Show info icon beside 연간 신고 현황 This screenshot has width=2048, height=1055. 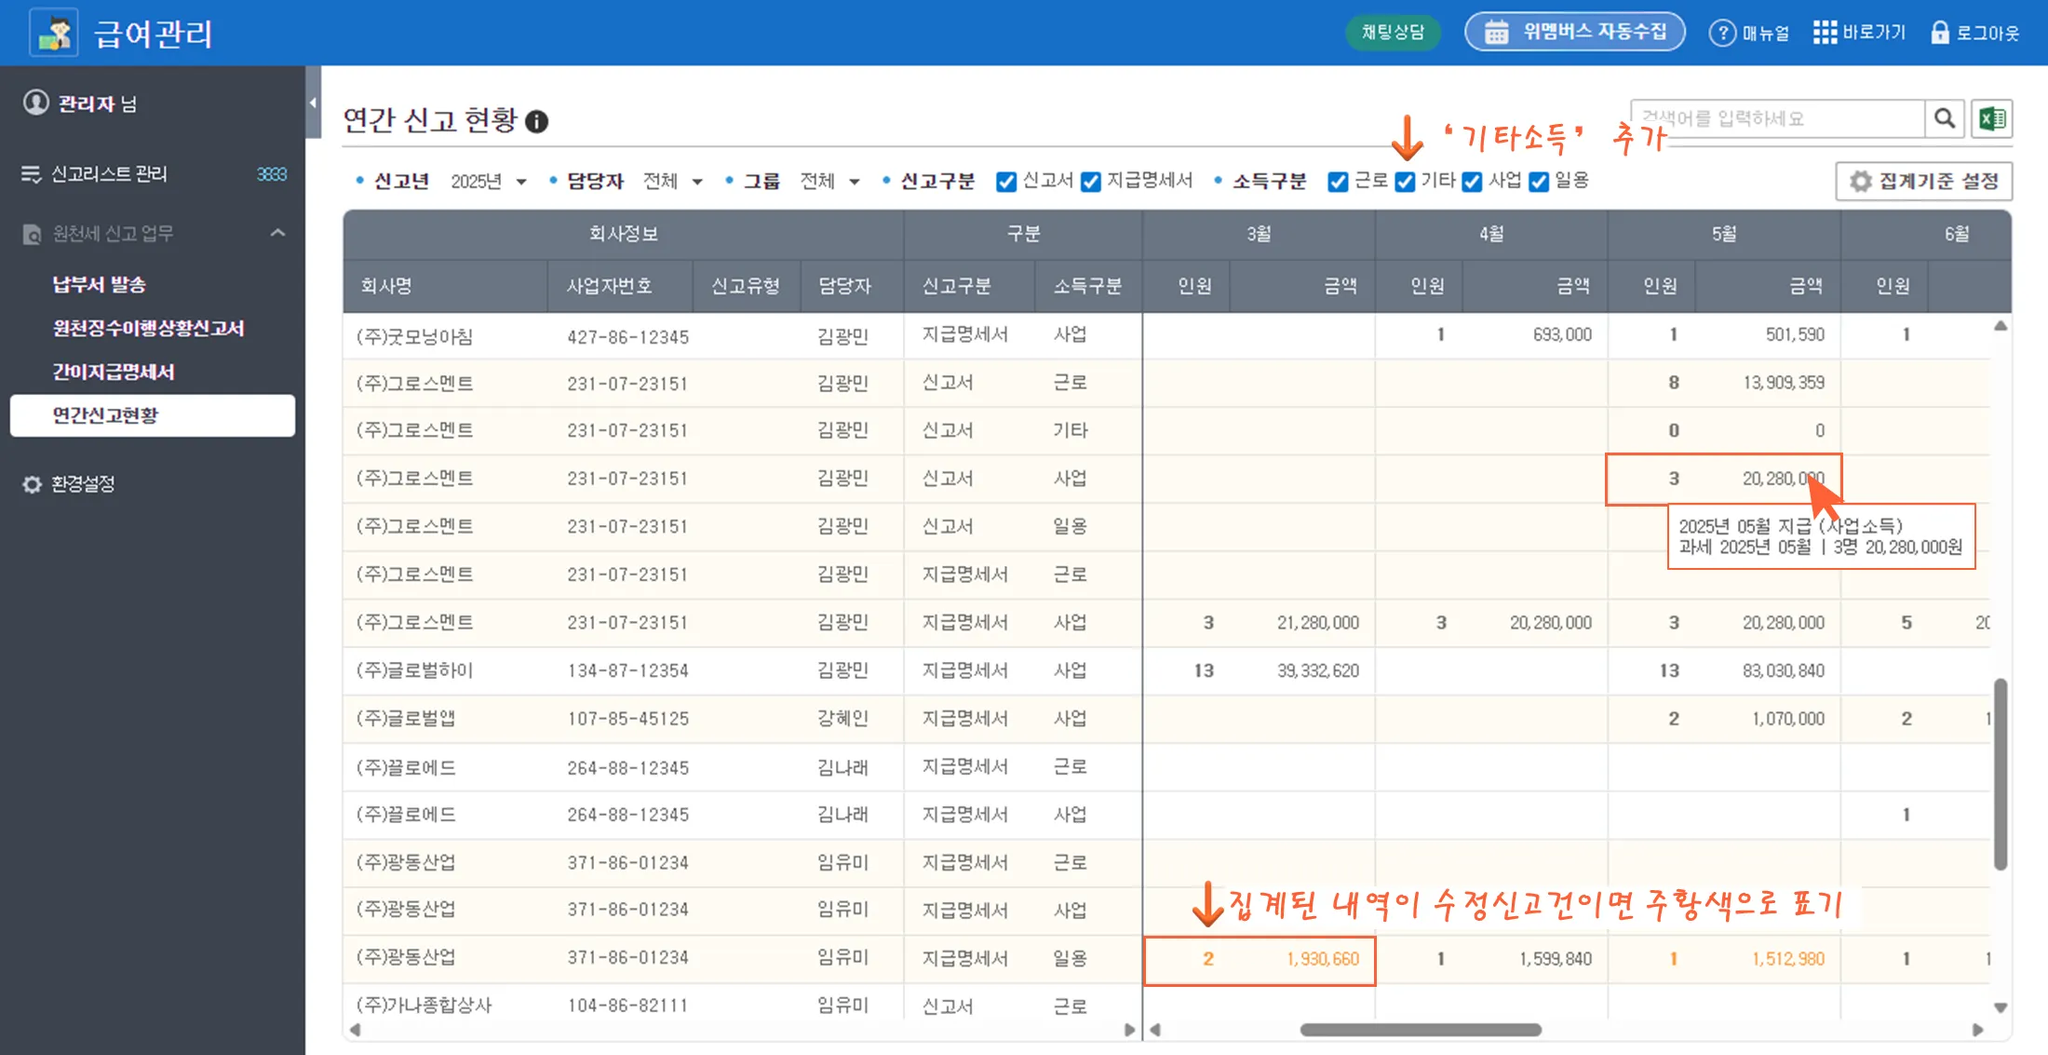(537, 122)
